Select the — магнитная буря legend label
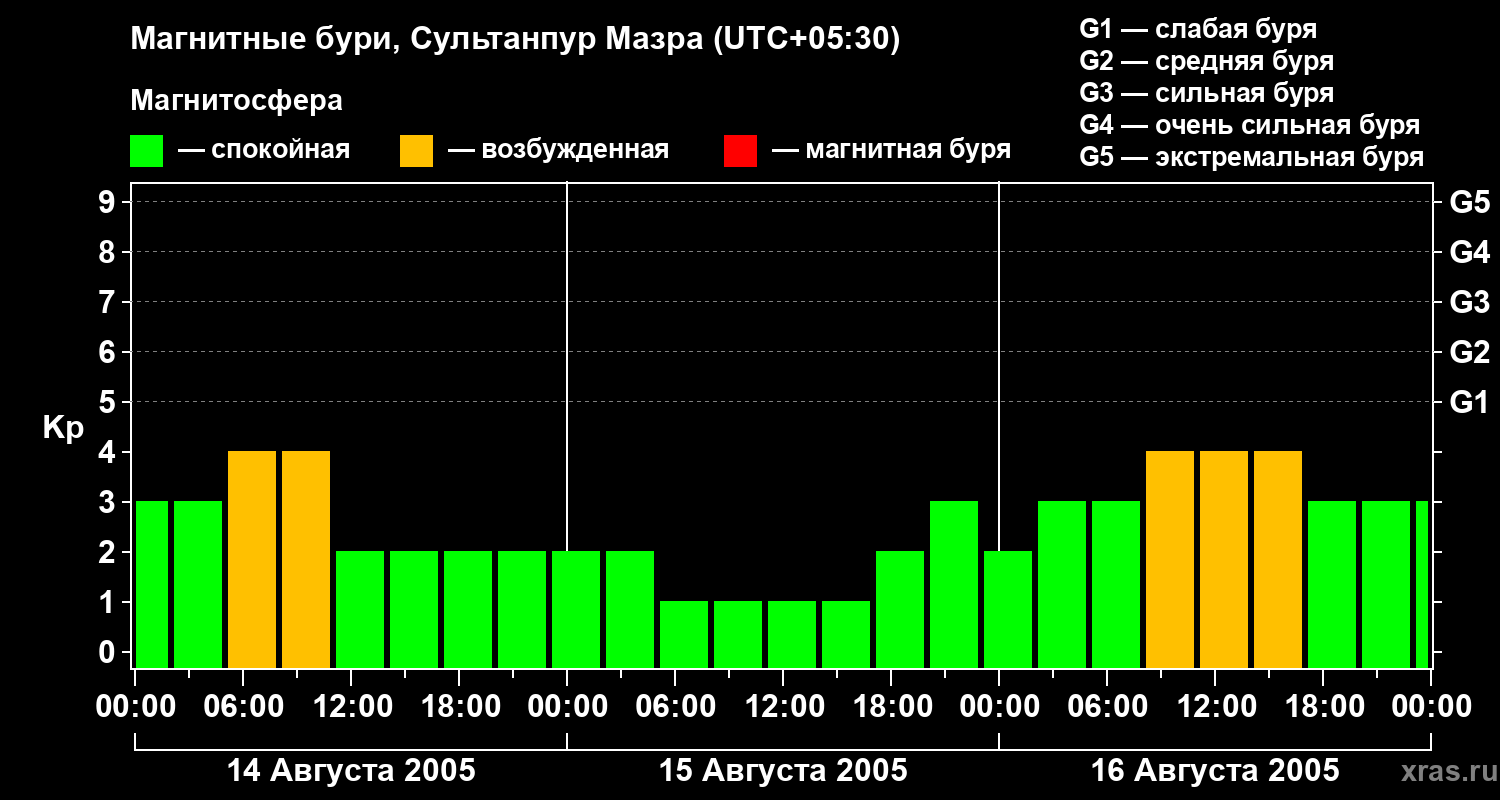This screenshot has height=800, width=1500. pyautogui.click(x=891, y=150)
